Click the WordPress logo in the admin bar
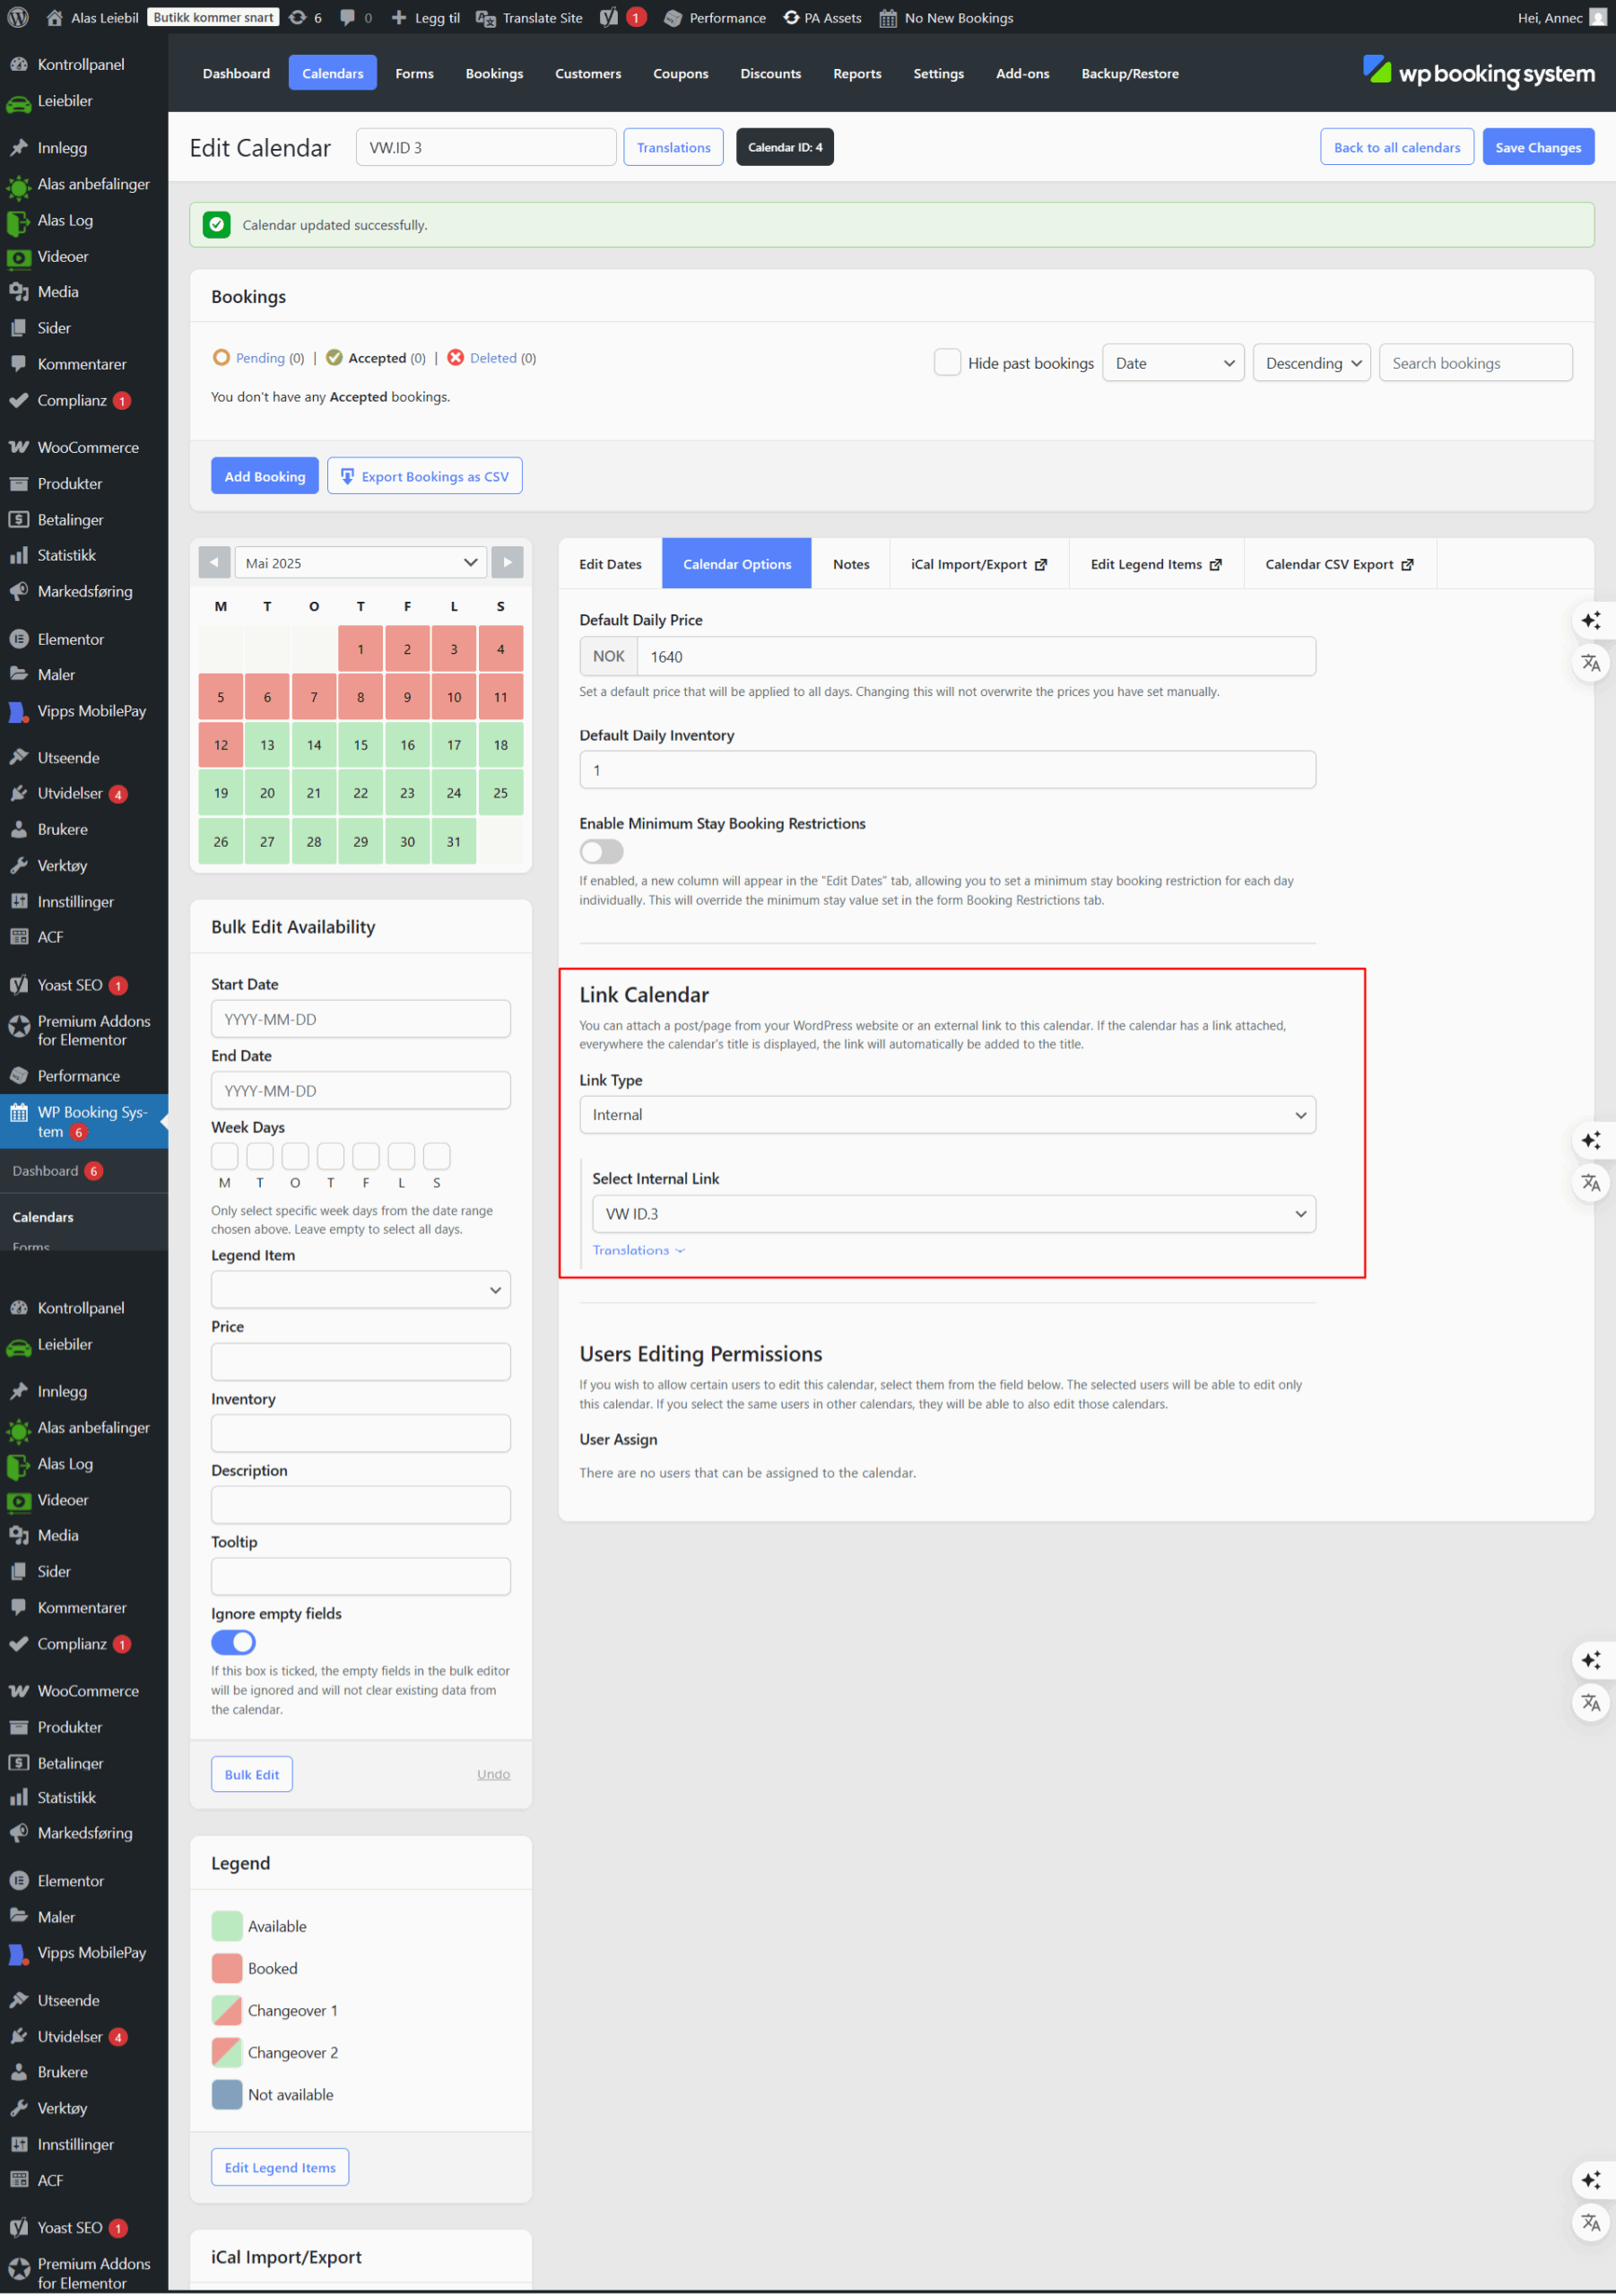Viewport: 1616px width, 2296px height. 18,18
